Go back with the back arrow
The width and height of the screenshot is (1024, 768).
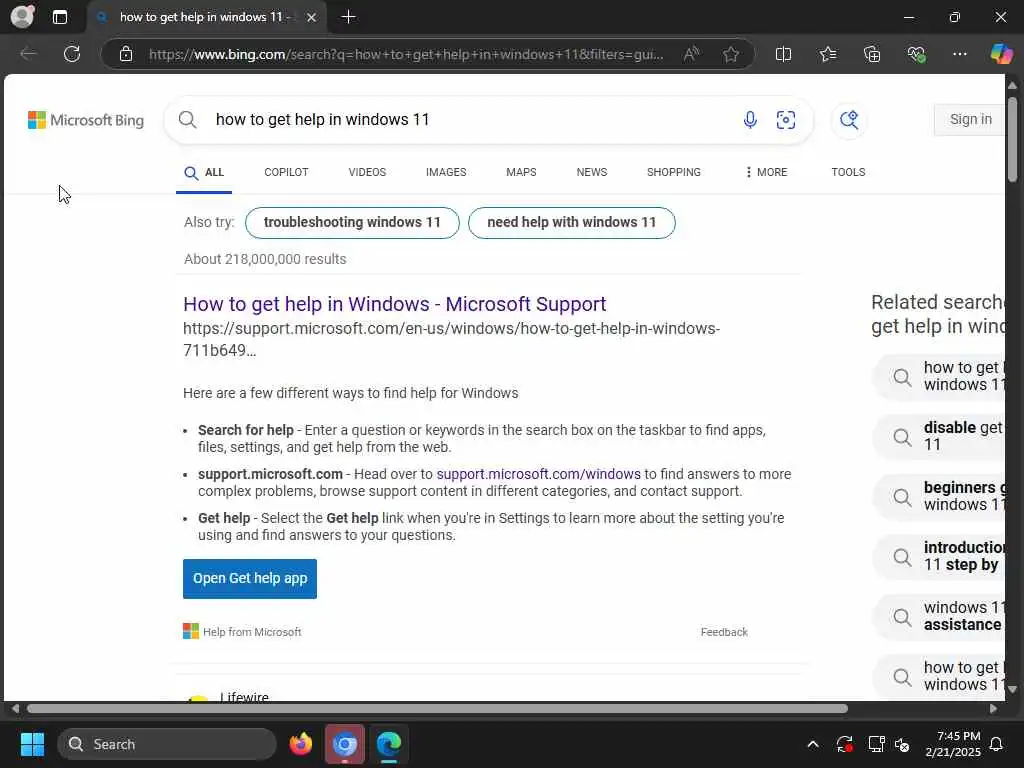[28, 54]
